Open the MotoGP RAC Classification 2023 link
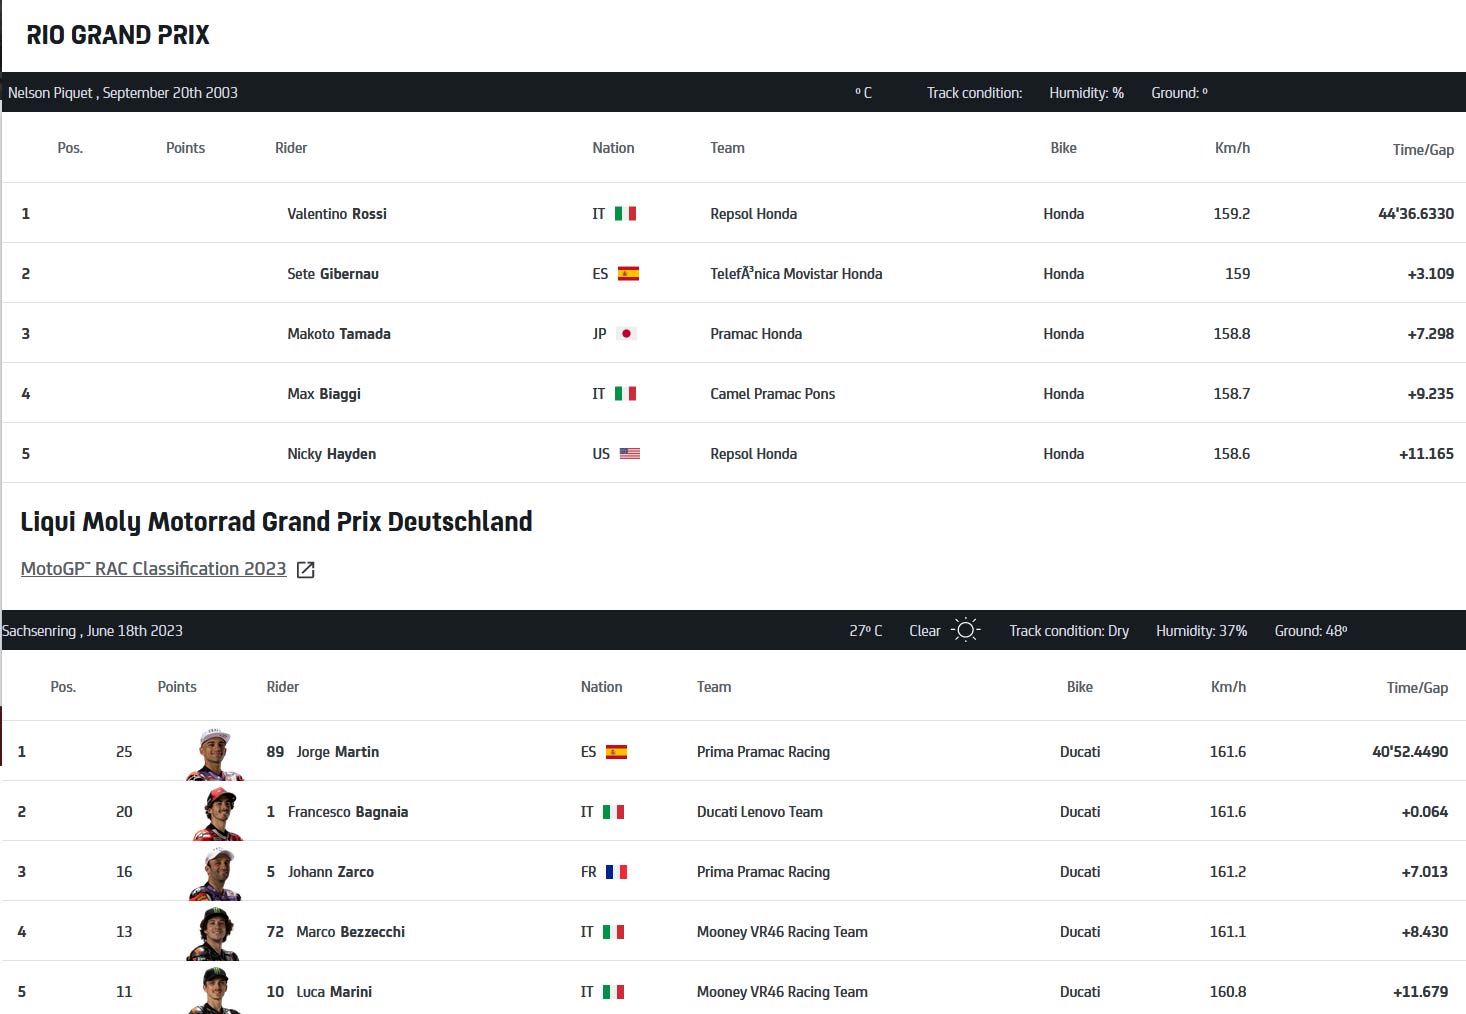The width and height of the screenshot is (1466, 1014). tap(153, 569)
